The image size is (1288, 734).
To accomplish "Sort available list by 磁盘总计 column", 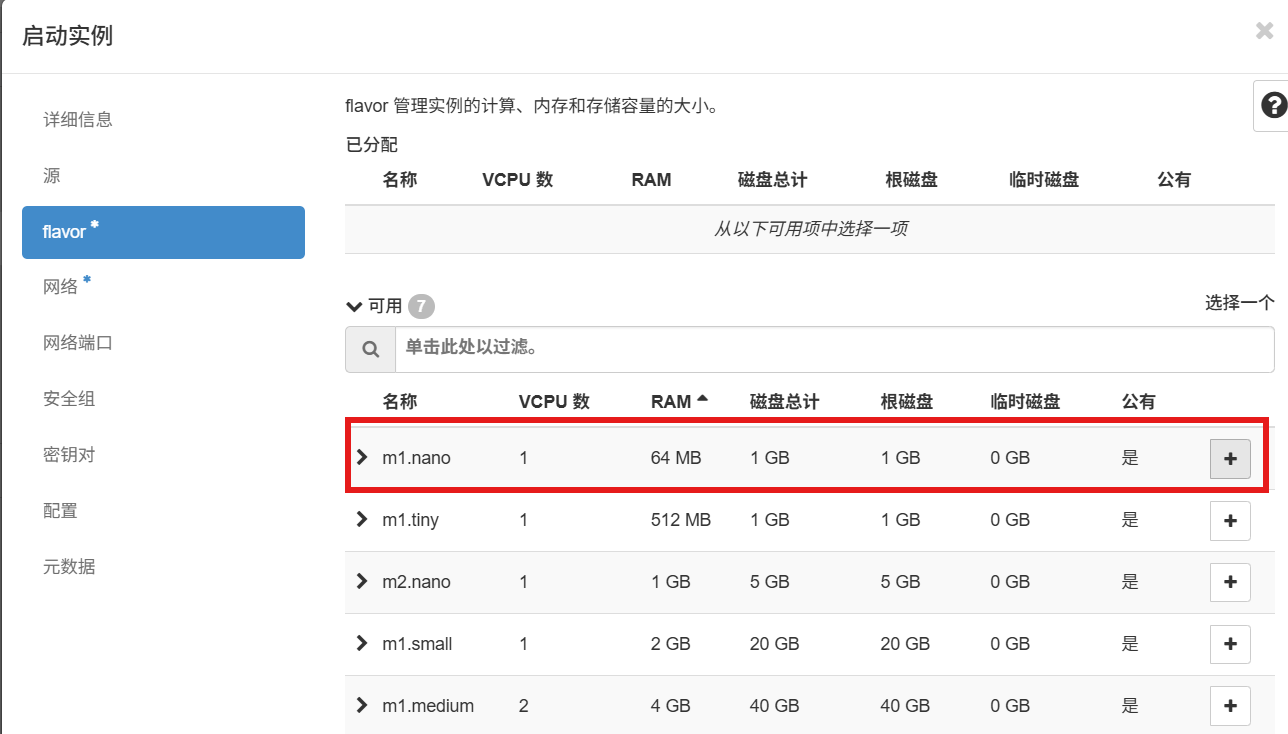I will [x=784, y=402].
